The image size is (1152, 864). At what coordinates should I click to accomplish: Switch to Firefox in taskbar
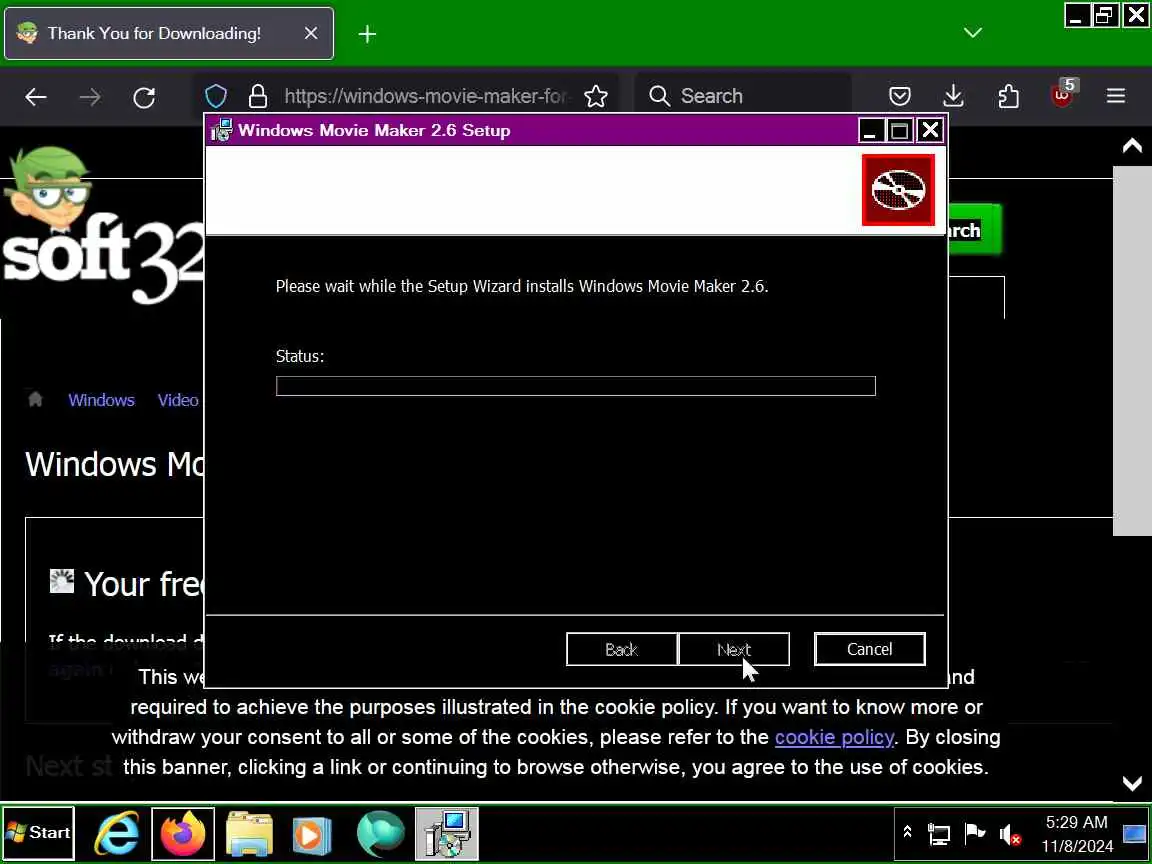(x=183, y=833)
